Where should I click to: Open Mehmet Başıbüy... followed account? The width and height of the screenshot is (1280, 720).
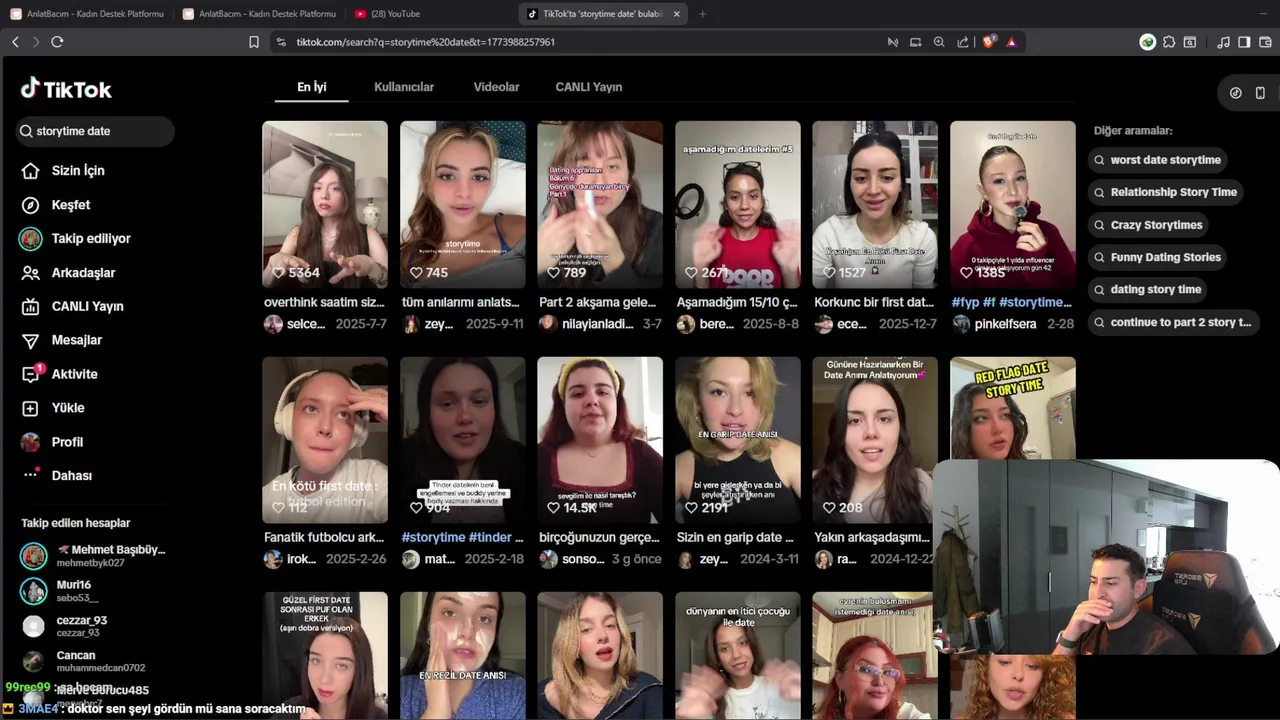[94, 556]
